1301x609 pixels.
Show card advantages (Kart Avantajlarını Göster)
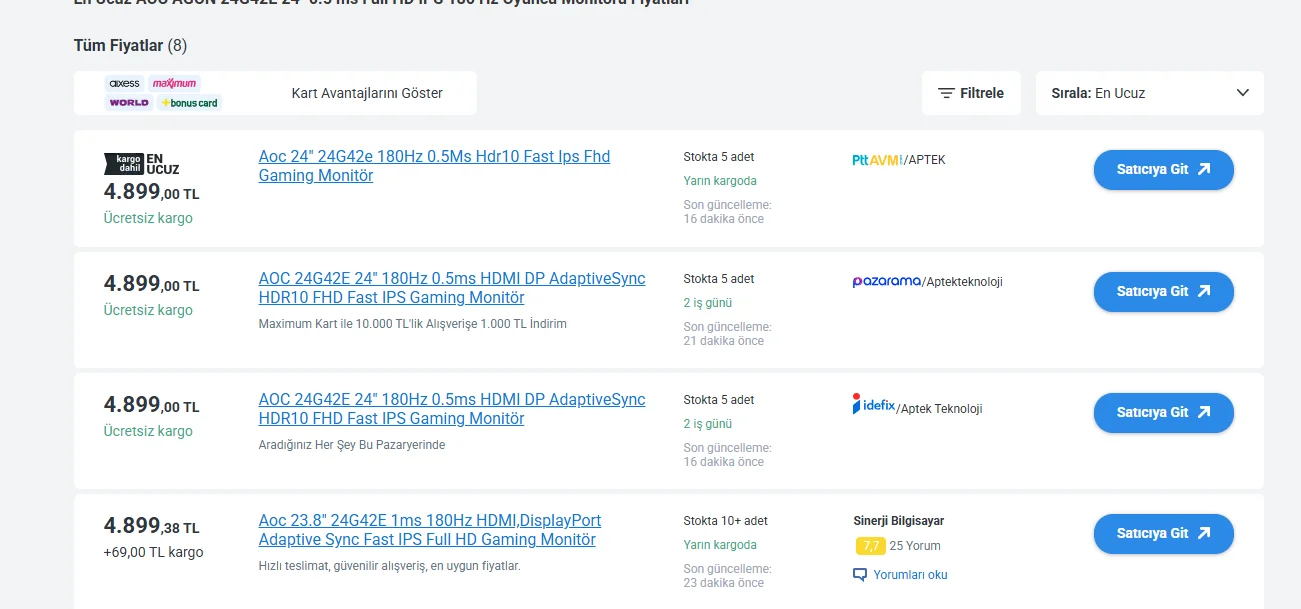pos(367,93)
